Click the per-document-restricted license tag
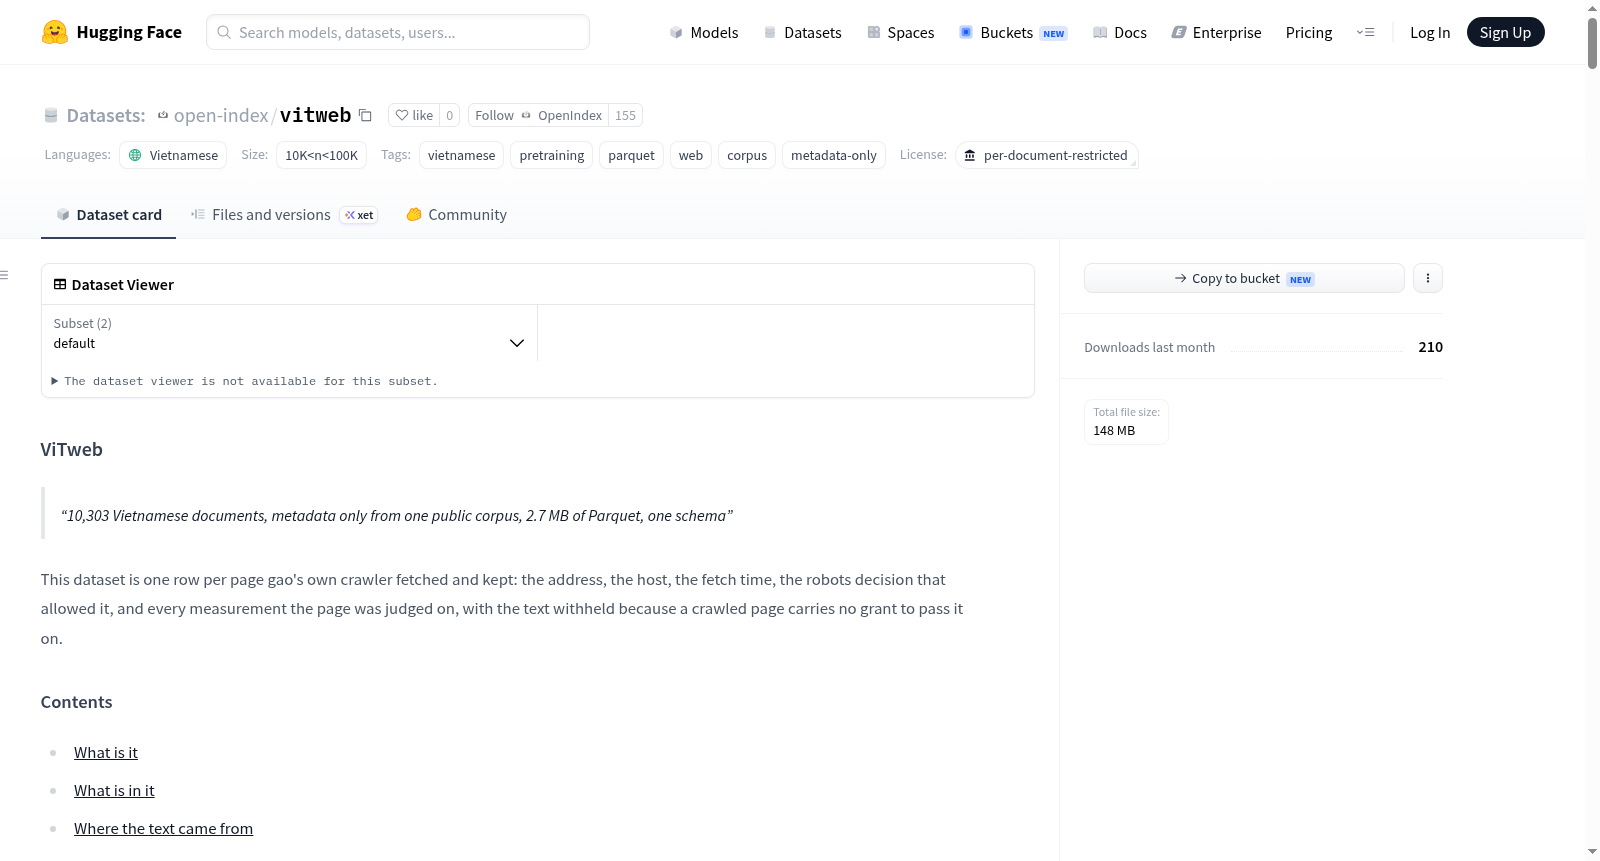The image size is (1600, 861). [x=1046, y=155]
